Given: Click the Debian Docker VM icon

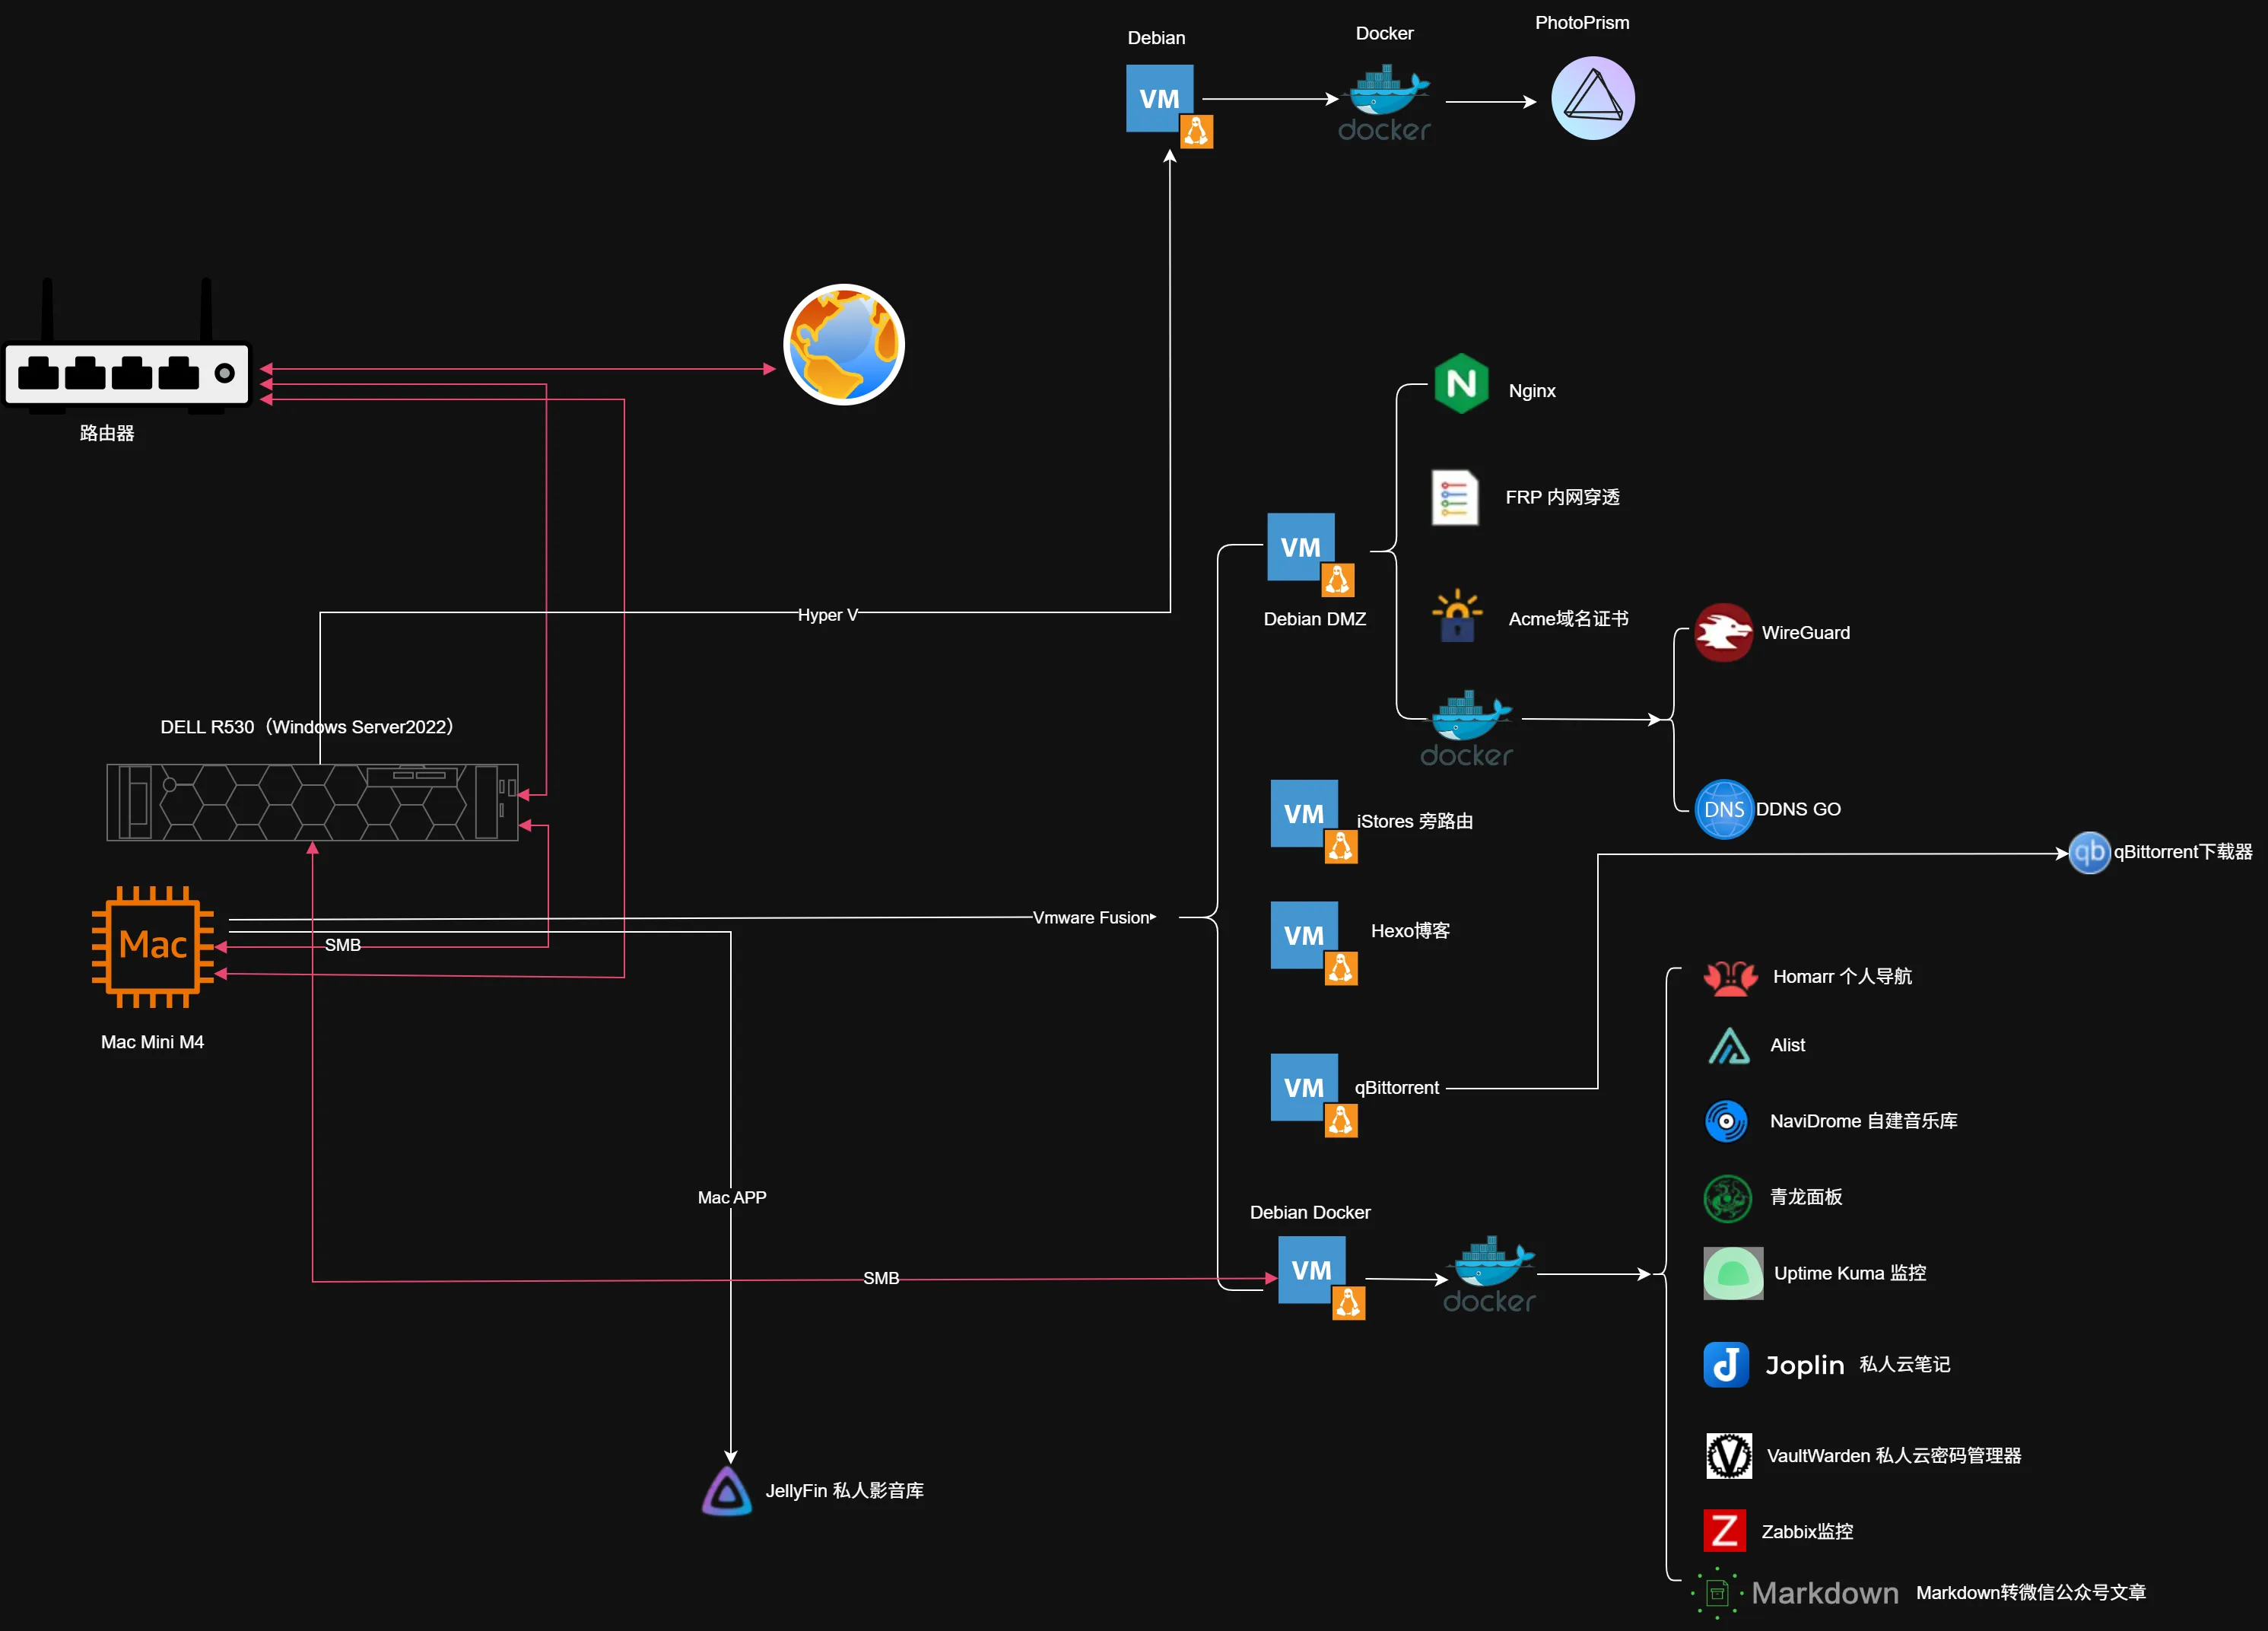Looking at the screenshot, I should [1321, 1278].
